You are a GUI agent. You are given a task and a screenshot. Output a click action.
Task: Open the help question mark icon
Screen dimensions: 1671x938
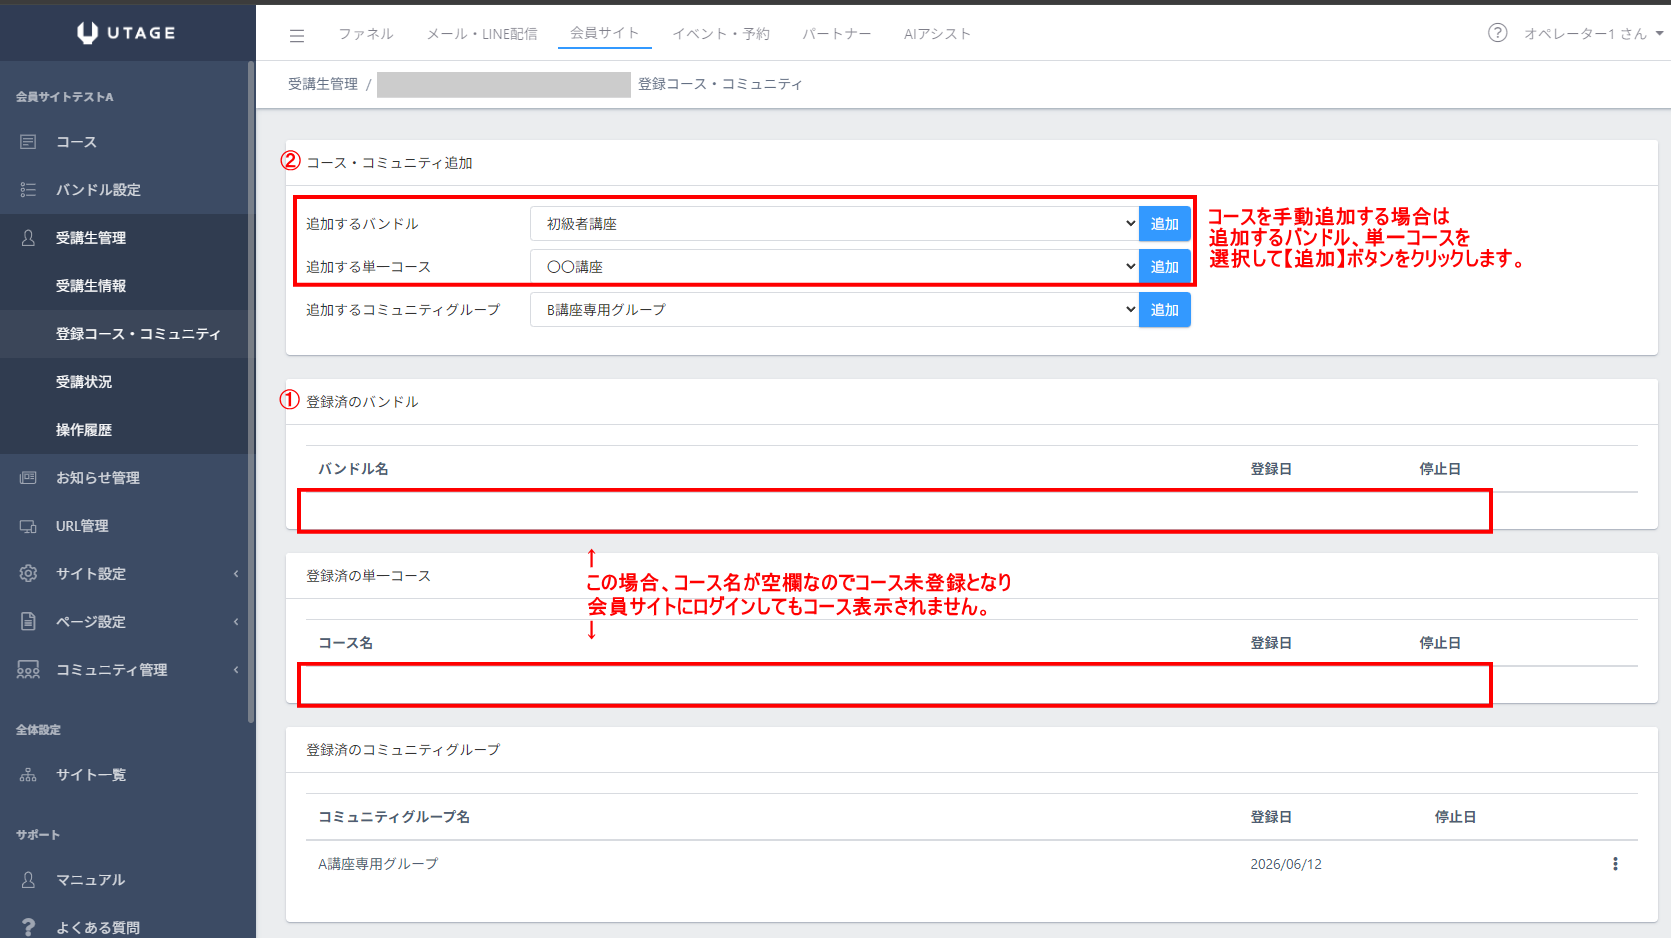pyautogui.click(x=1497, y=33)
